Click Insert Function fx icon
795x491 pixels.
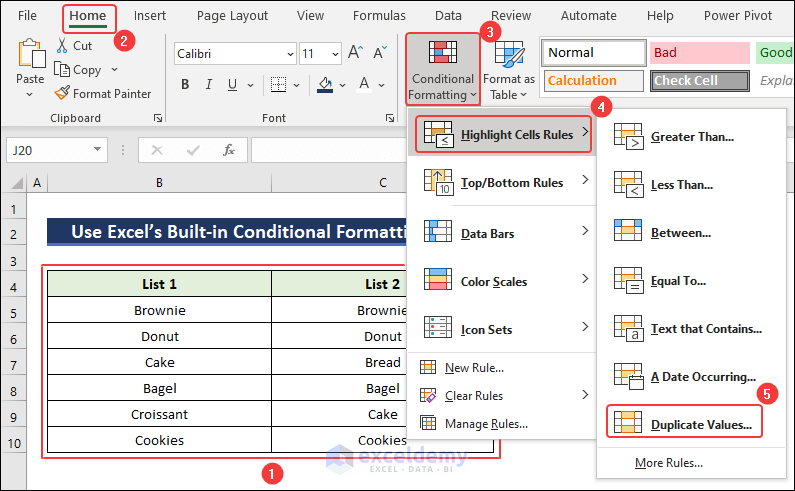[229, 150]
